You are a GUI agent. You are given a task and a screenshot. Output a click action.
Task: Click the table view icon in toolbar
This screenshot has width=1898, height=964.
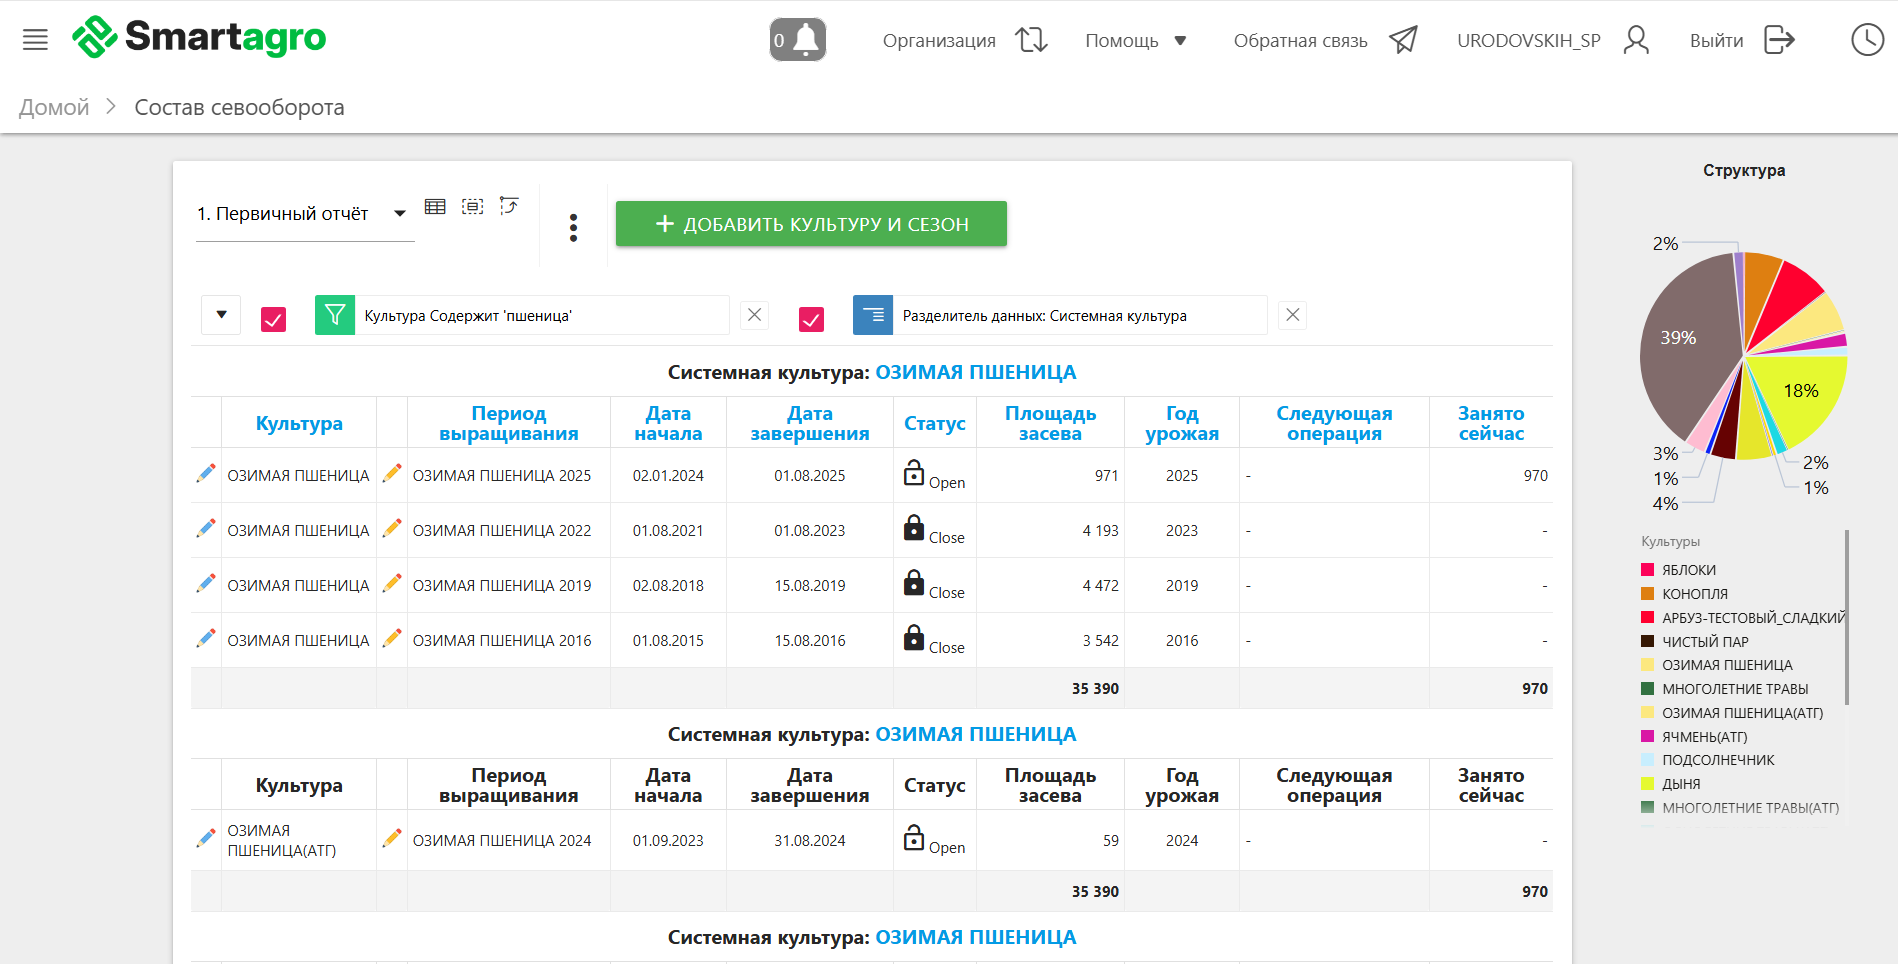(435, 207)
